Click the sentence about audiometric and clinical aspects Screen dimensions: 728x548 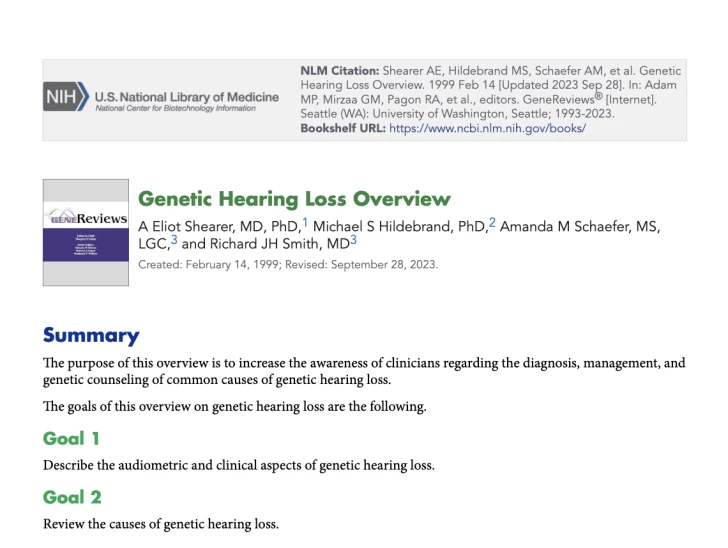[x=239, y=465]
